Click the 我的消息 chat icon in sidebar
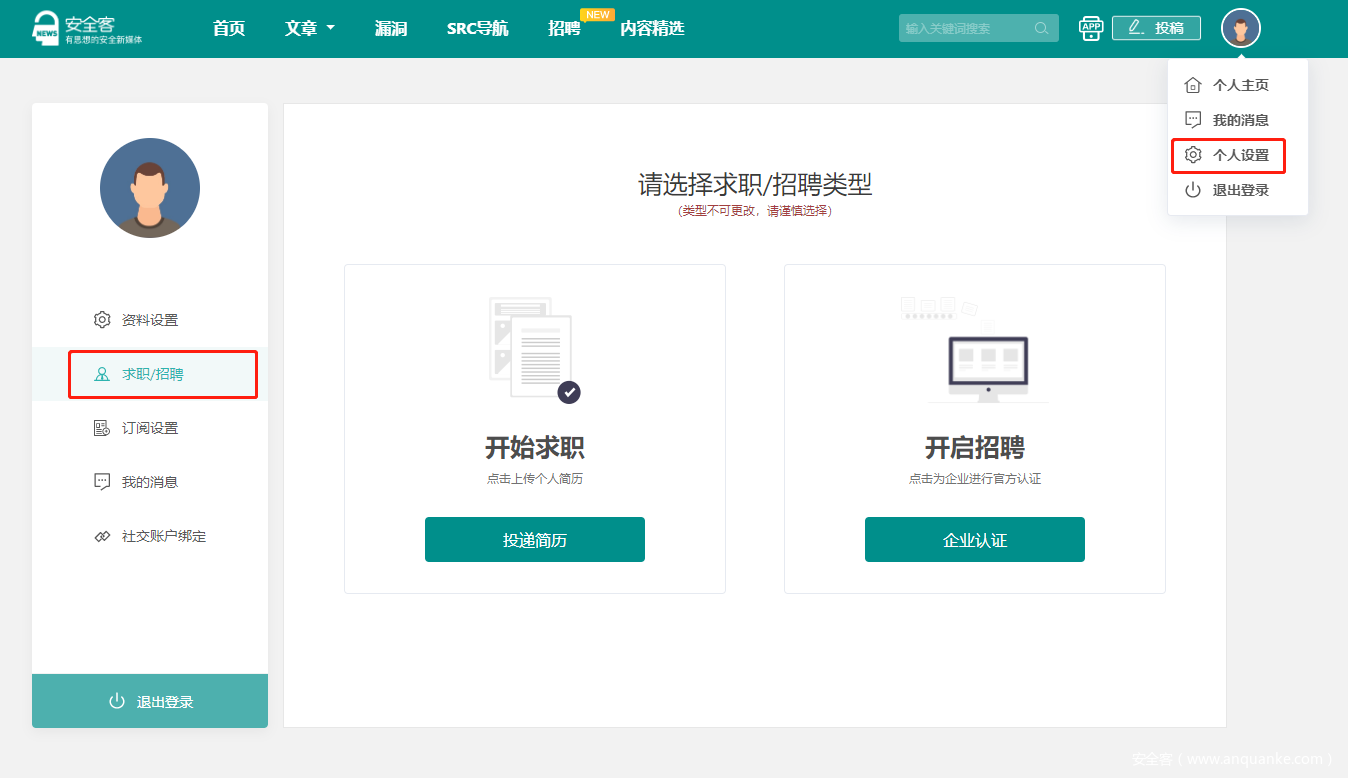 (x=102, y=482)
